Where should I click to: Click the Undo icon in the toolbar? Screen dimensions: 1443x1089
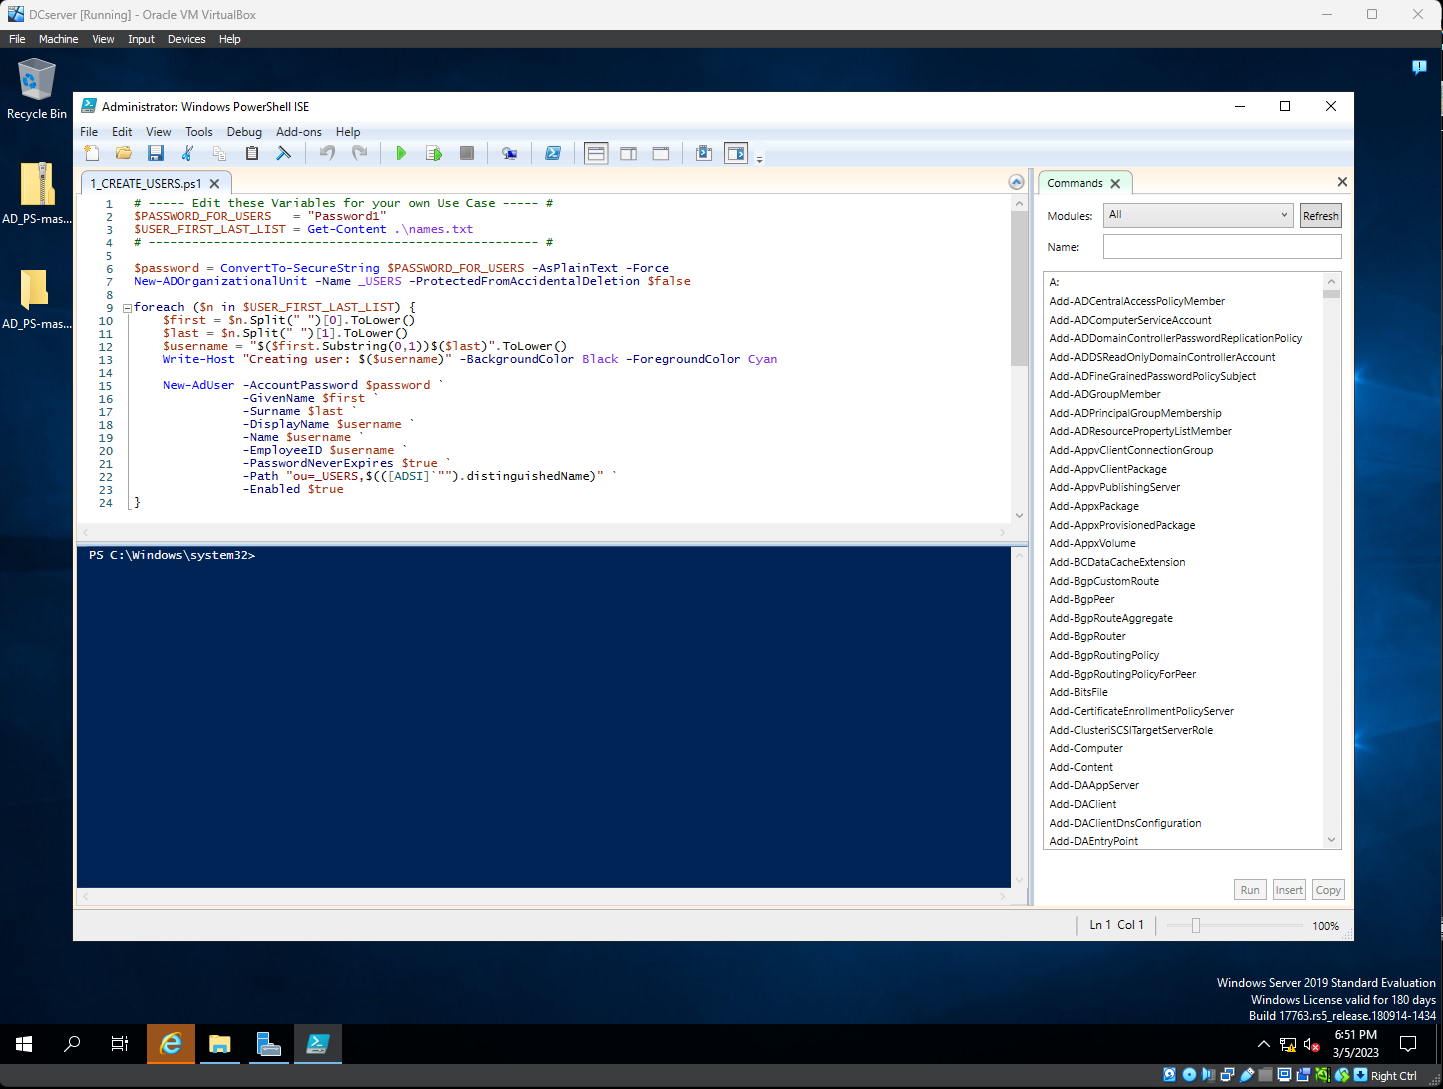[327, 153]
